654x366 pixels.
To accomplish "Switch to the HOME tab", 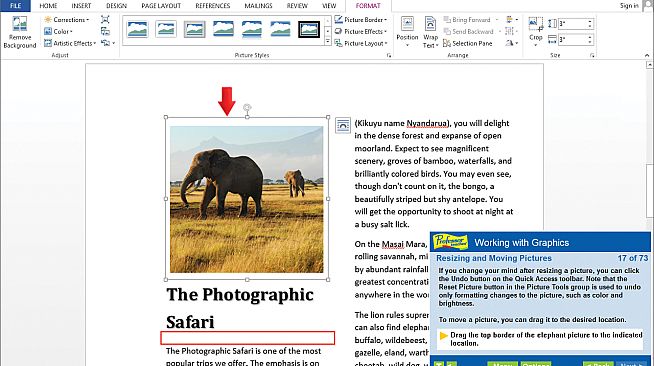I will click(48, 6).
